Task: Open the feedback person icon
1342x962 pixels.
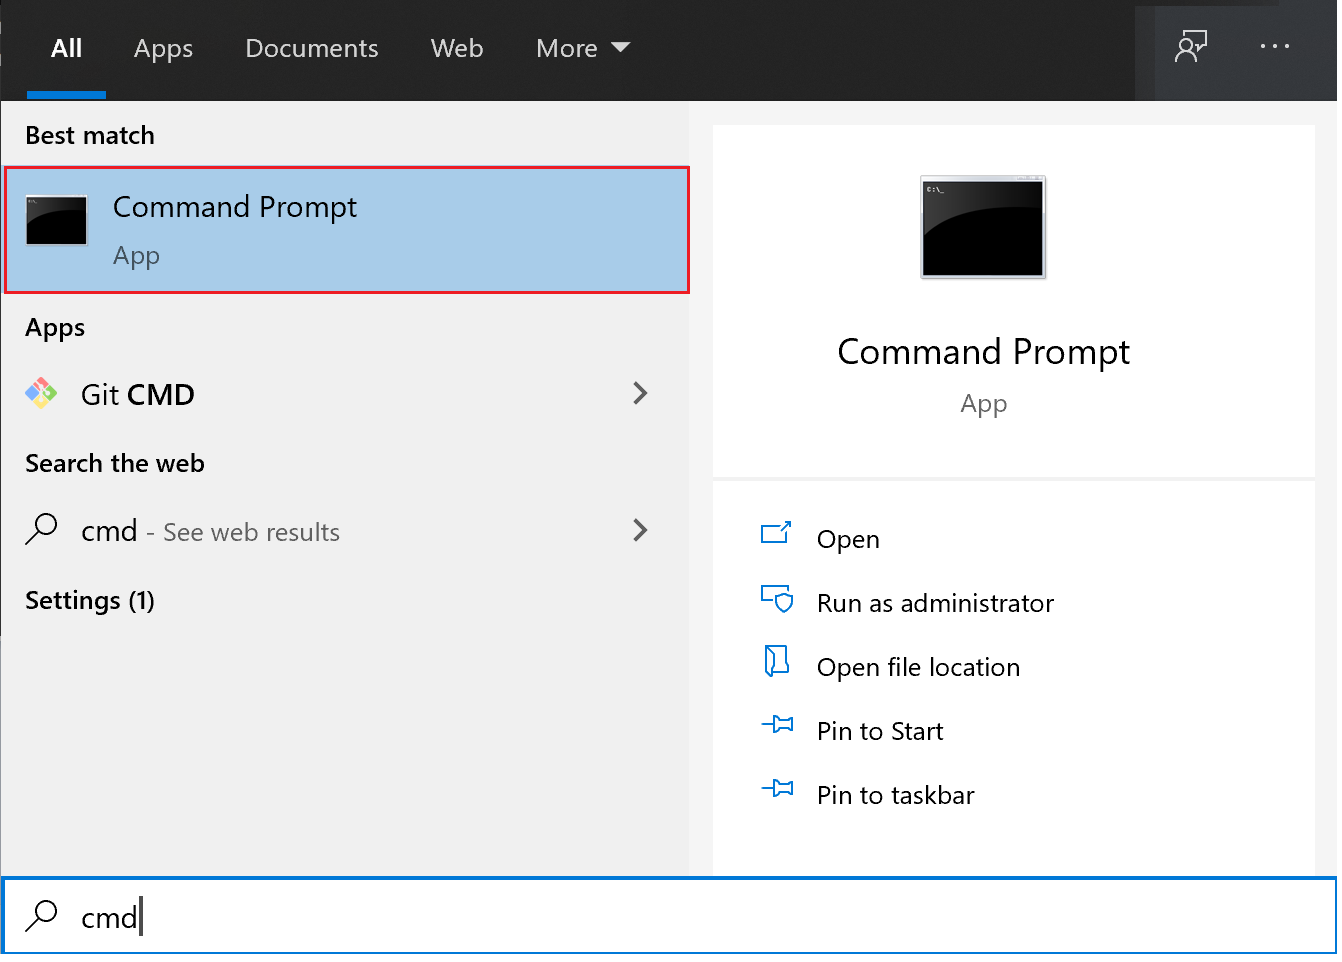Action: (x=1190, y=47)
